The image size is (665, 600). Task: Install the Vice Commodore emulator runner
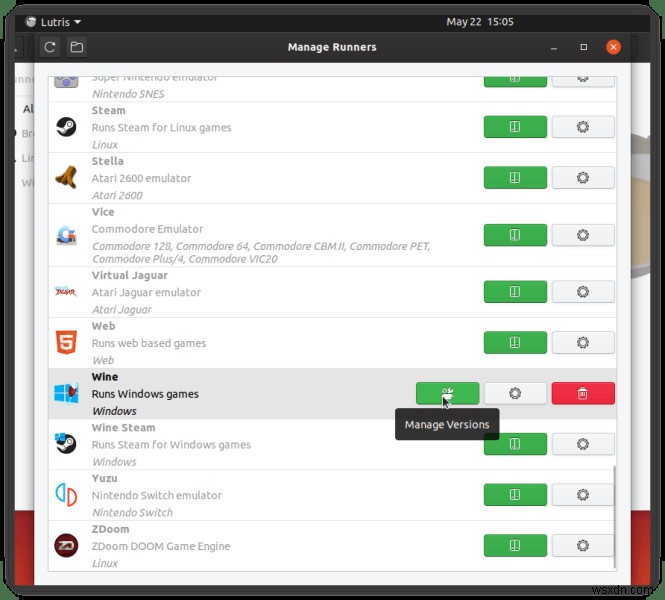(515, 235)
